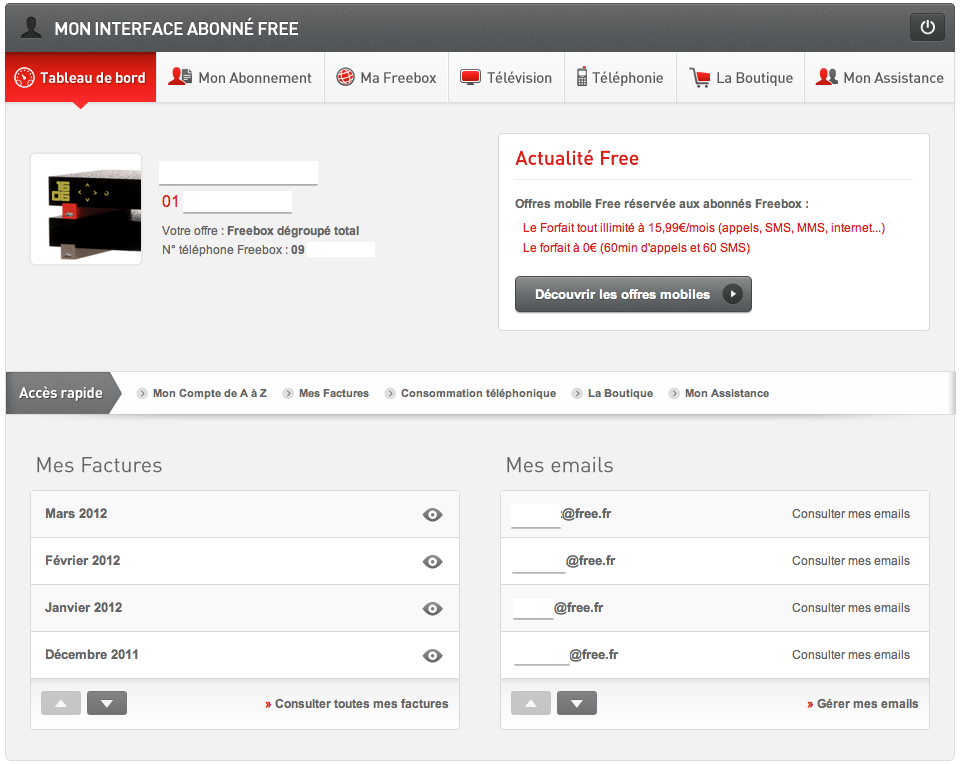Click the La Boutique shopping cart icon
Viewport: 960px width, 764px height.
click(x=700, y=77)
